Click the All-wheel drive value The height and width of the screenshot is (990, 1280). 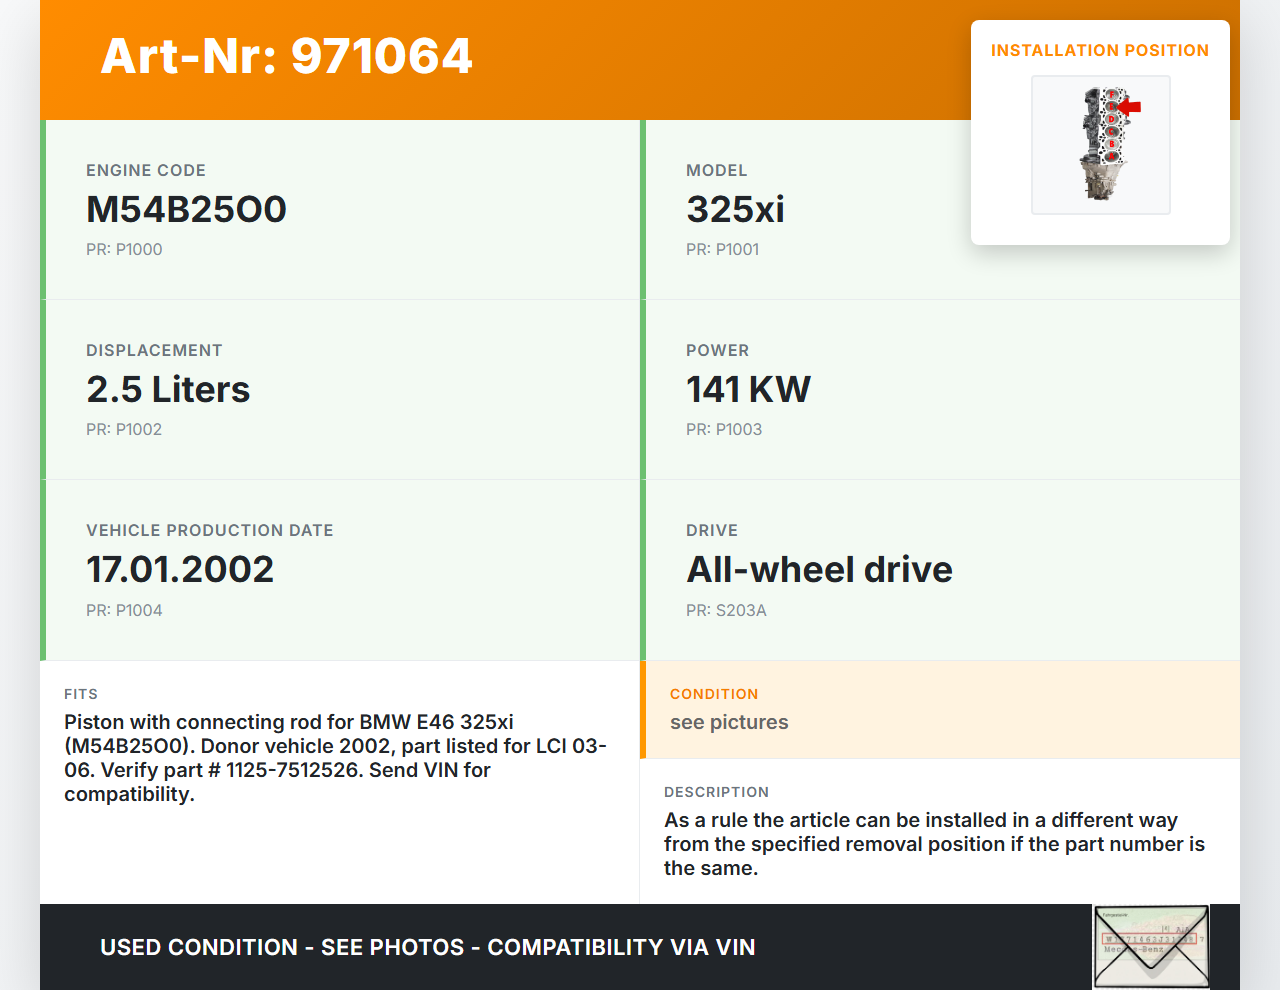coord(819,569)
